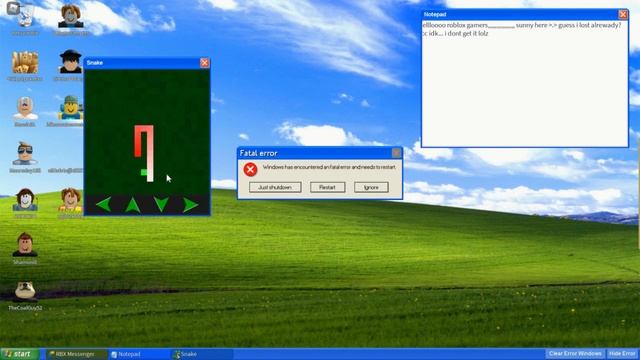
Task: Close the Snake window
Action: tap(204, 62)
